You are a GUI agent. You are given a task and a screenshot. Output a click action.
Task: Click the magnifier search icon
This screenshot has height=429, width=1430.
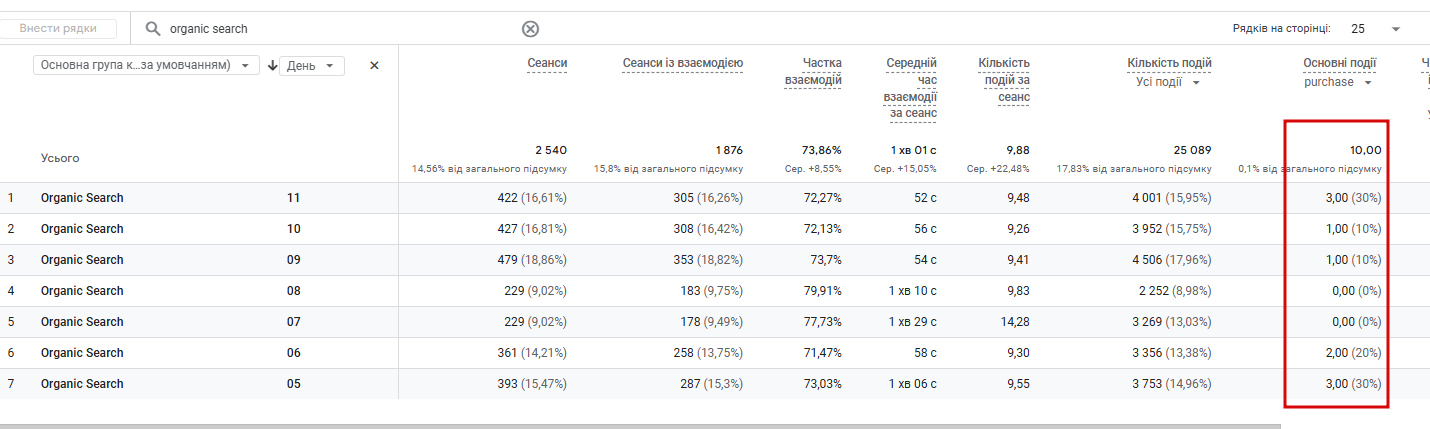click(153, 29)
